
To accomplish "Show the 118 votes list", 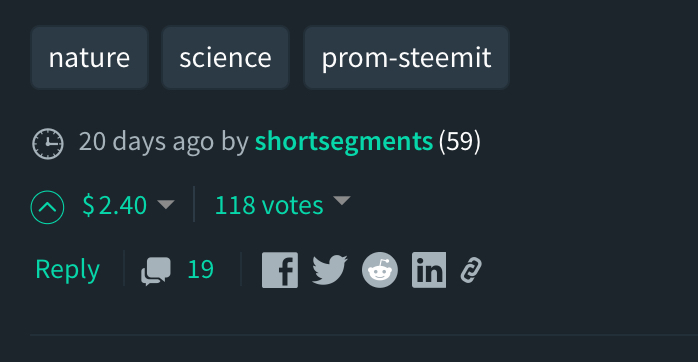I will [x=269, y=205].
